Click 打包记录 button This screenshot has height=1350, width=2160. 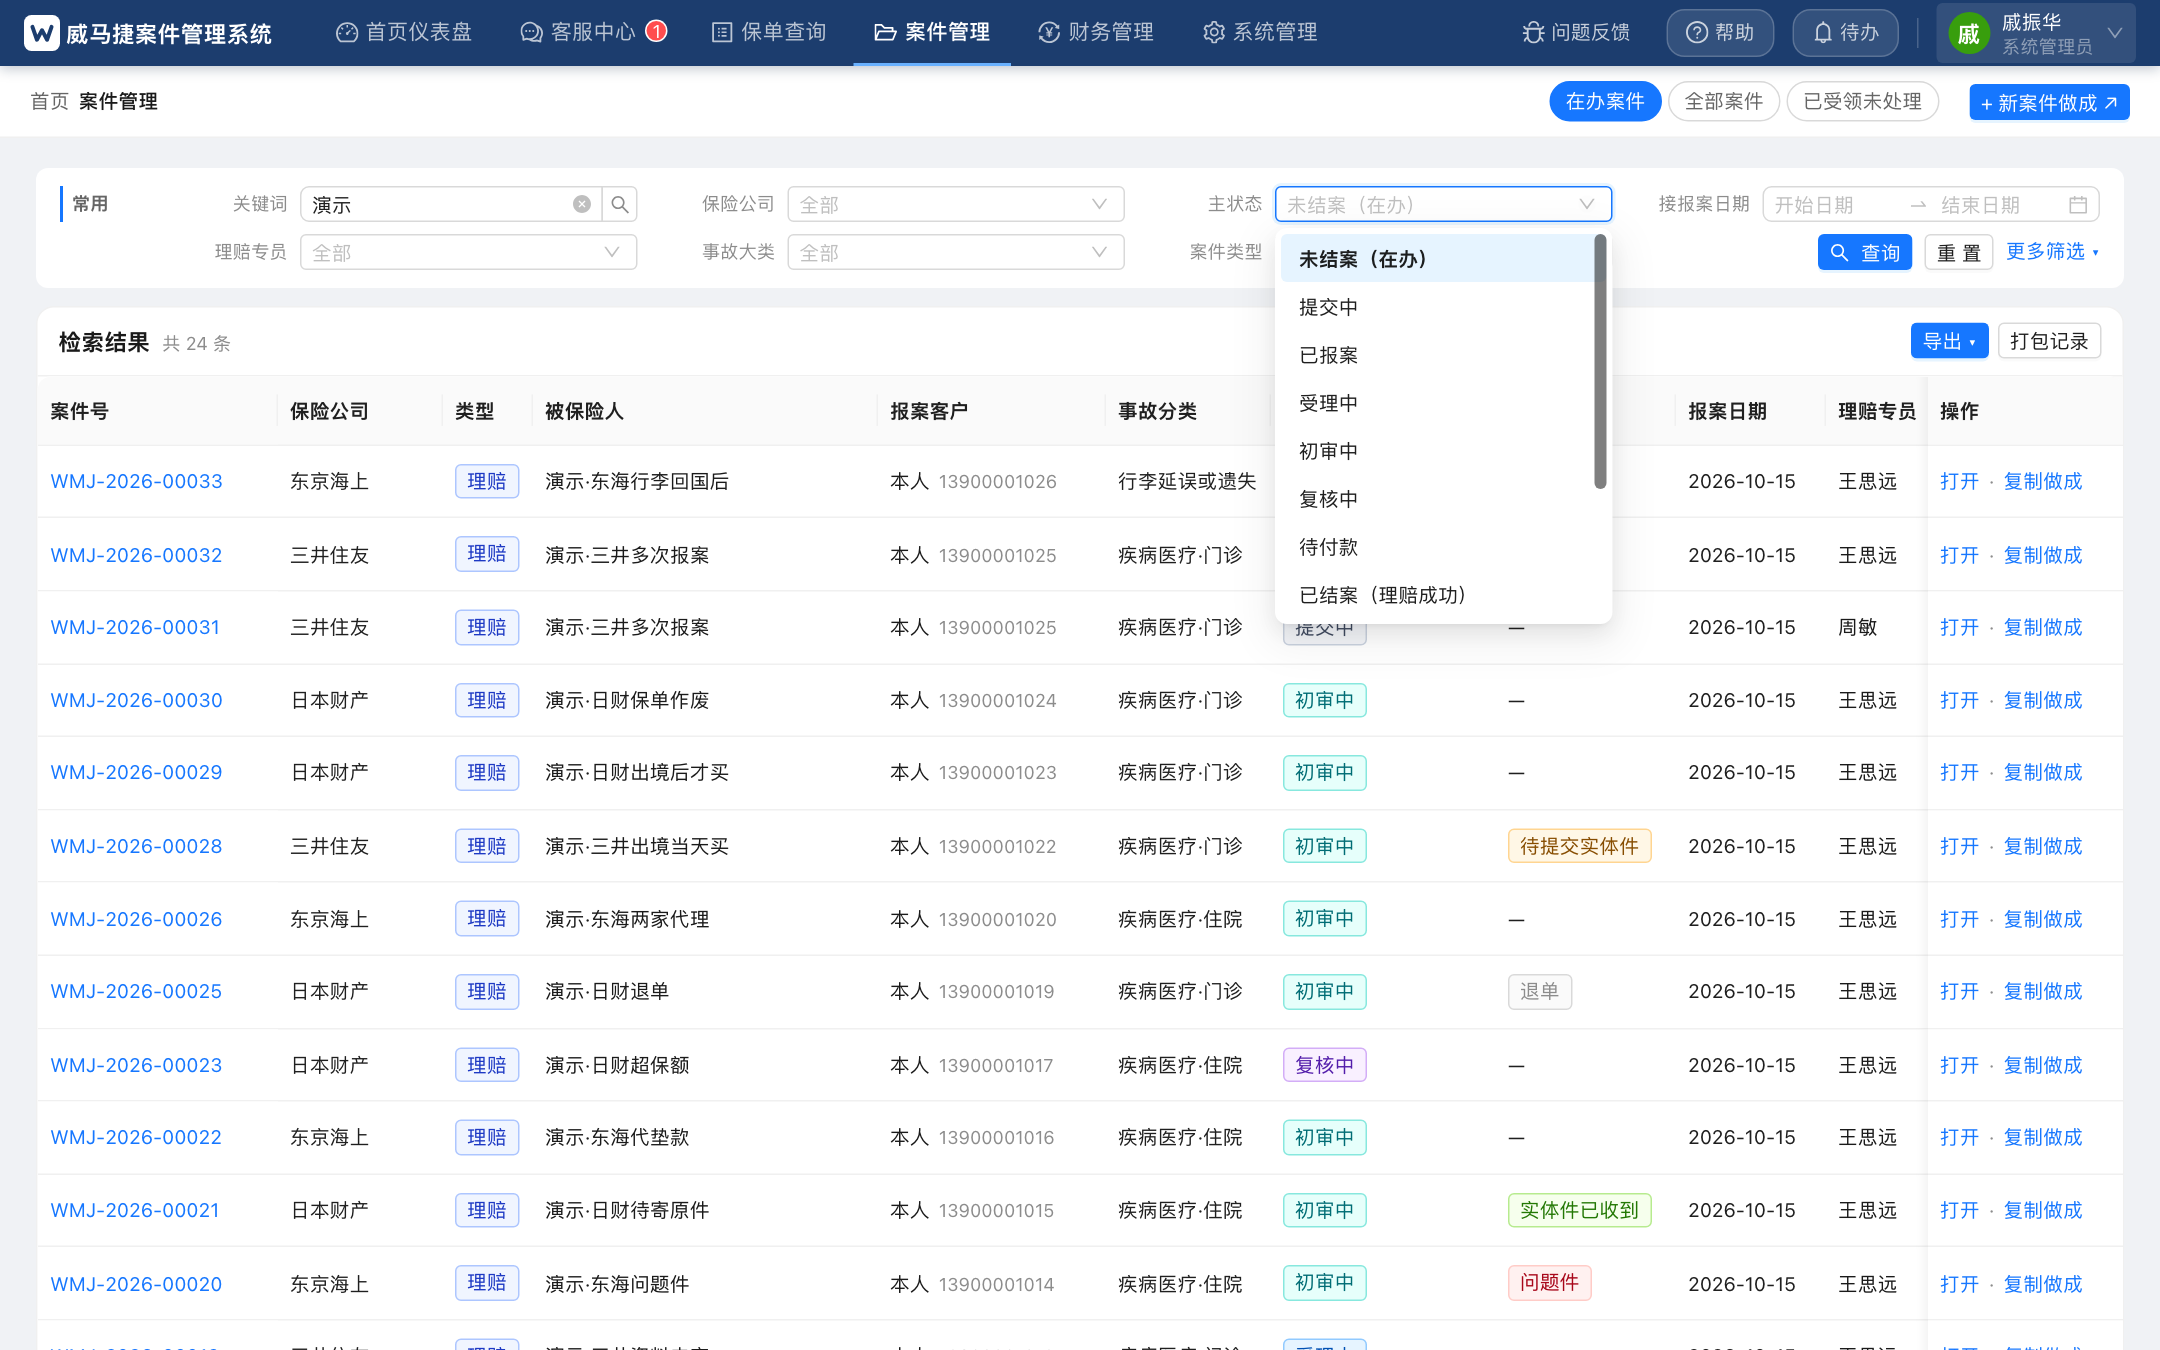2049,341
